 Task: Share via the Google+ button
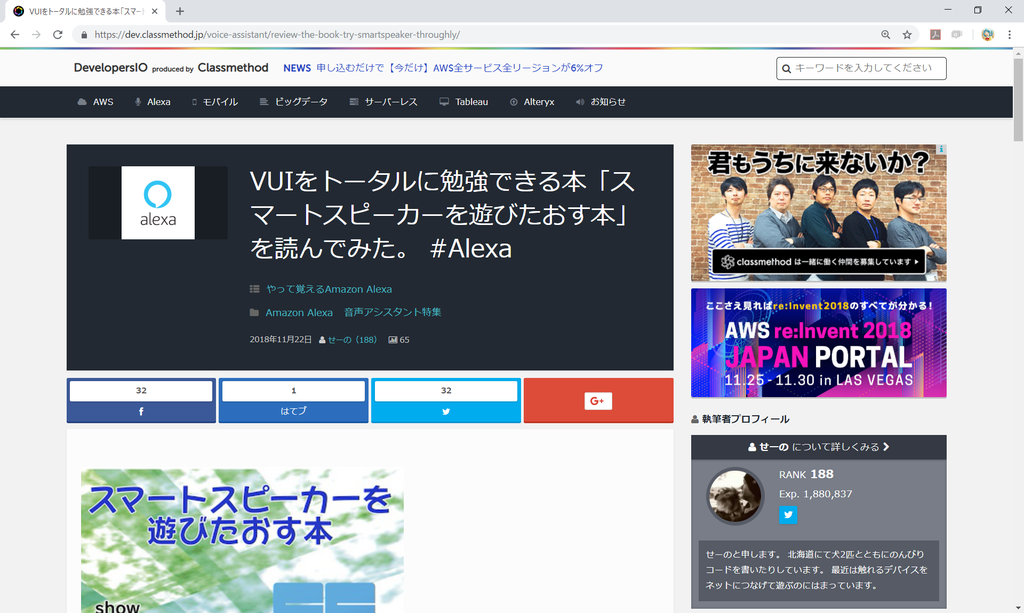(598, 400)
